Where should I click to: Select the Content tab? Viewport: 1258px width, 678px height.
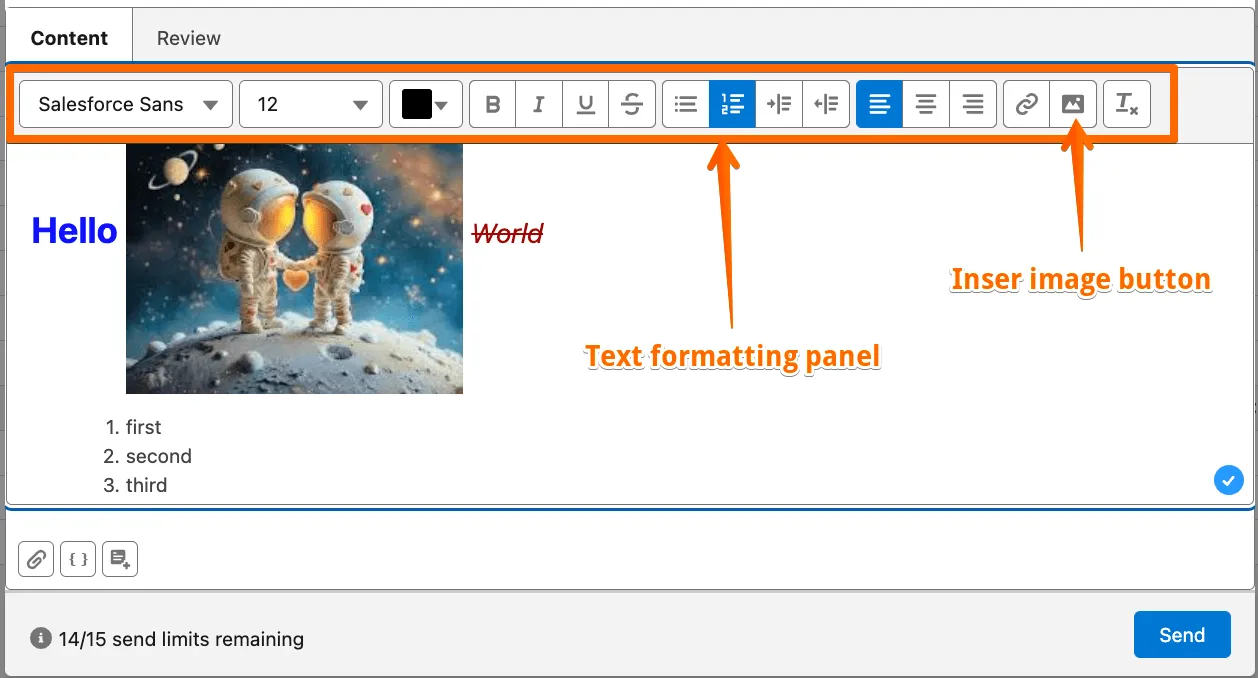69,38
